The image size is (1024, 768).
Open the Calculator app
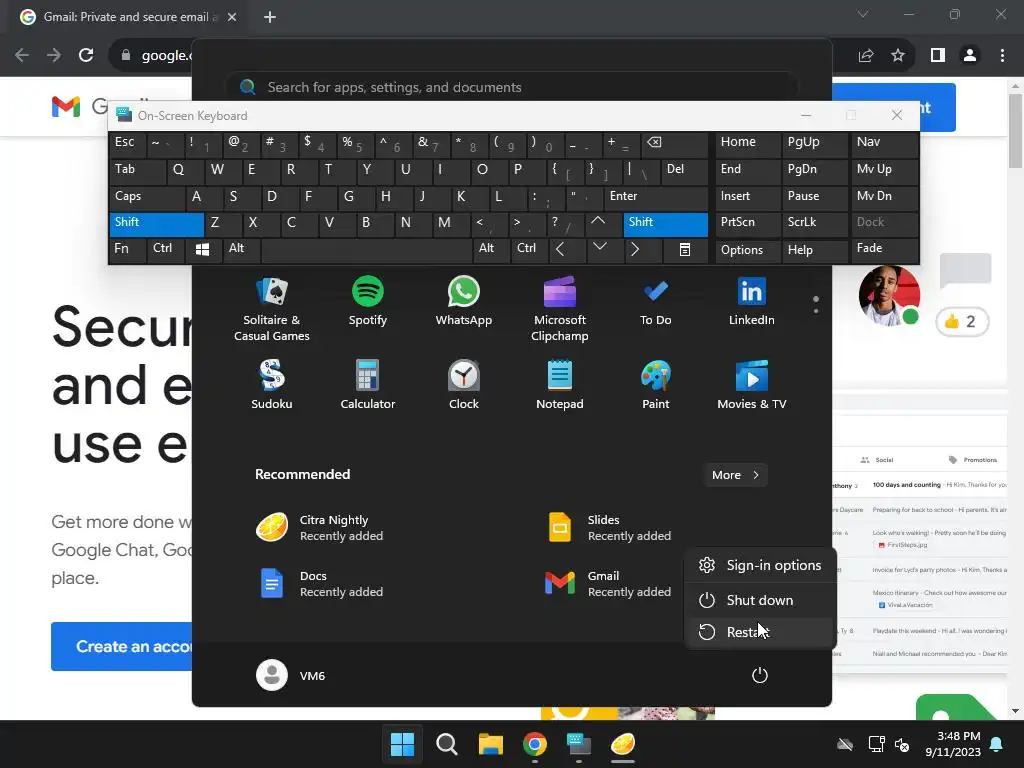pyautogui.click(x=368, y=385)
